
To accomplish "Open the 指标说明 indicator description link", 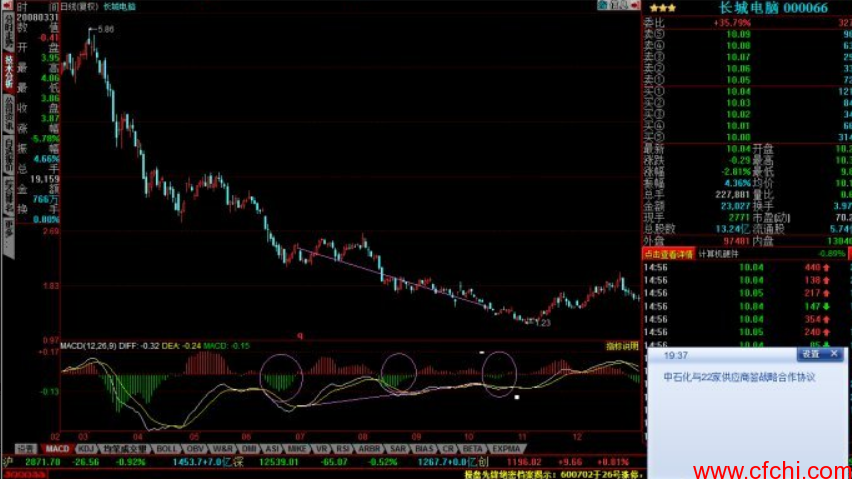I will [x=622, y=346].
